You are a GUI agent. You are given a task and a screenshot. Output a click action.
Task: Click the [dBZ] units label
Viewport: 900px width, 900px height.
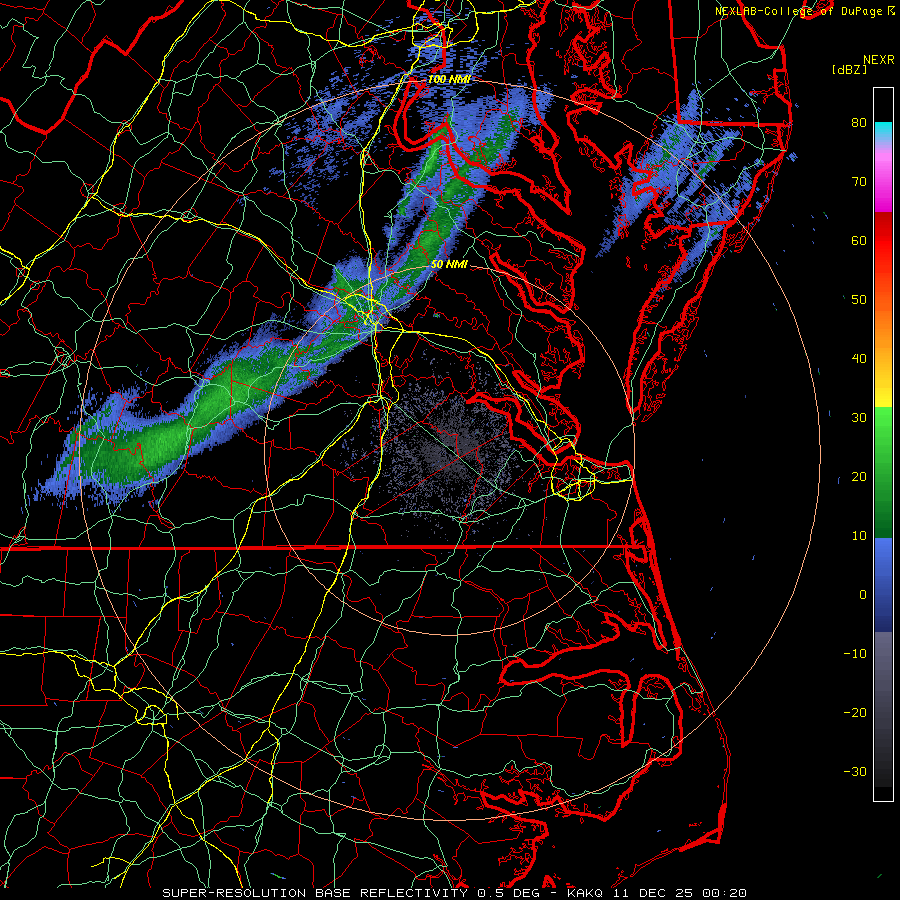[x=849, y=70]
